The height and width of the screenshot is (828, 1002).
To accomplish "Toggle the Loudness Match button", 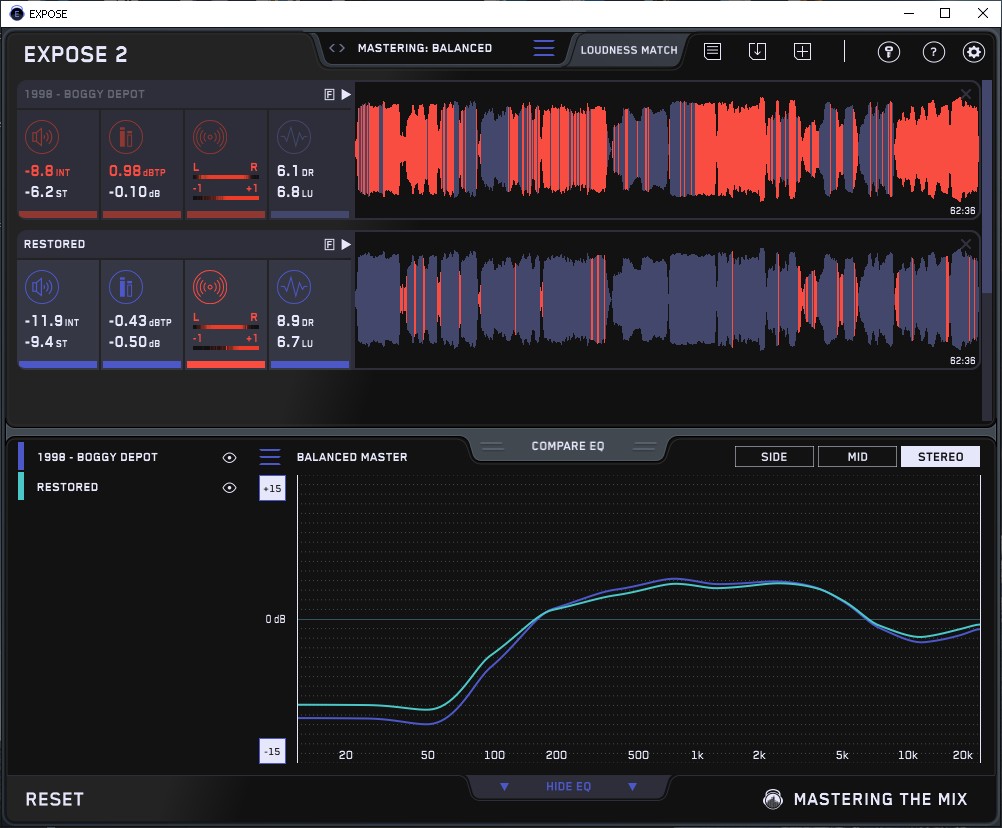I will point(629,49).
